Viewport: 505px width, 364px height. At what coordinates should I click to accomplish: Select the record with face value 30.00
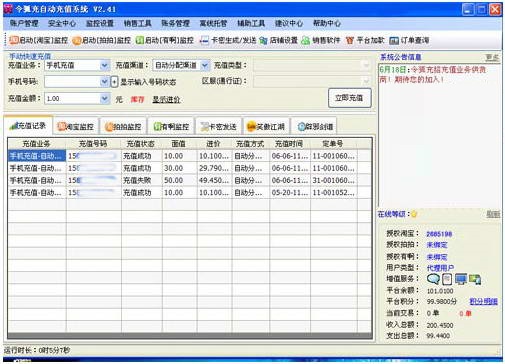pos(190,168)
